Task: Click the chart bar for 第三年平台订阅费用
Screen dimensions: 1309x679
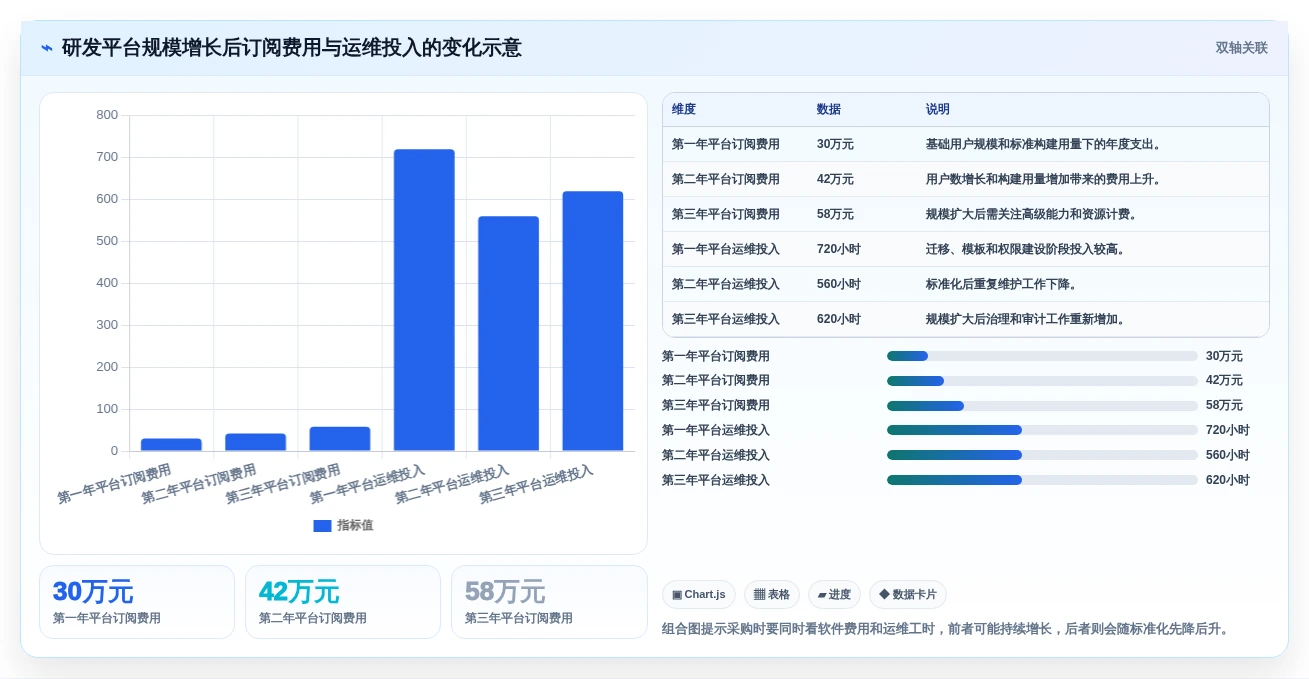Action: [x=340, y=439]
